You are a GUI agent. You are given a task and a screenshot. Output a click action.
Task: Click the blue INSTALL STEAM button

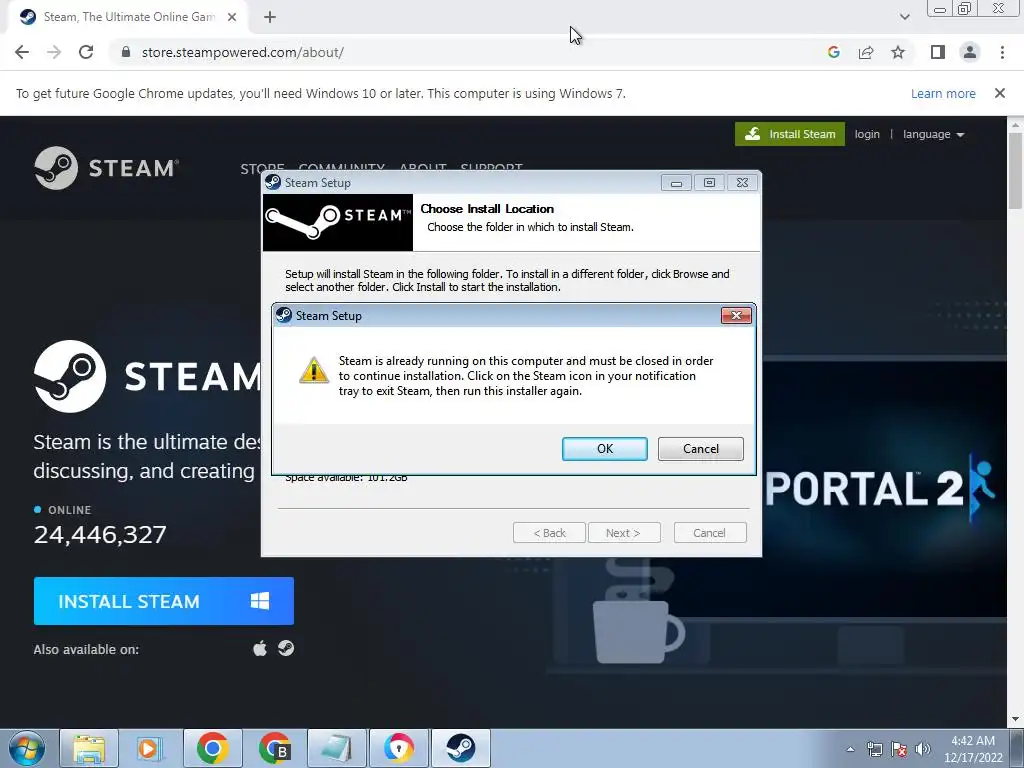click(164, 601)
